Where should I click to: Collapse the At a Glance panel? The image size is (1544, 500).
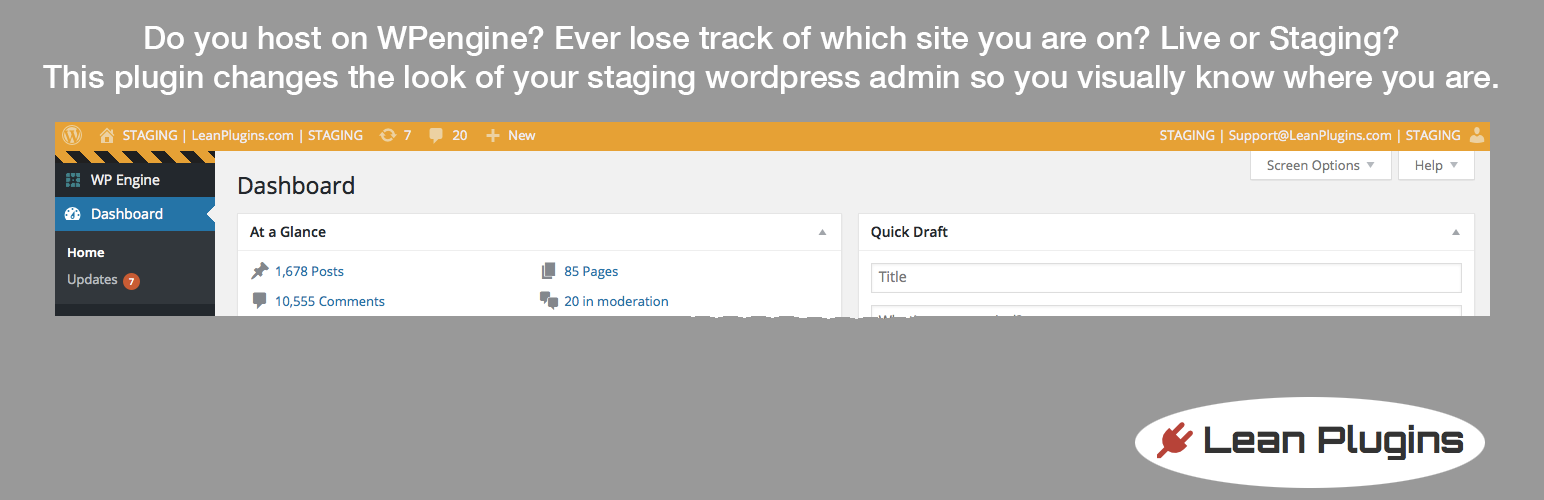tap(822, 232)
